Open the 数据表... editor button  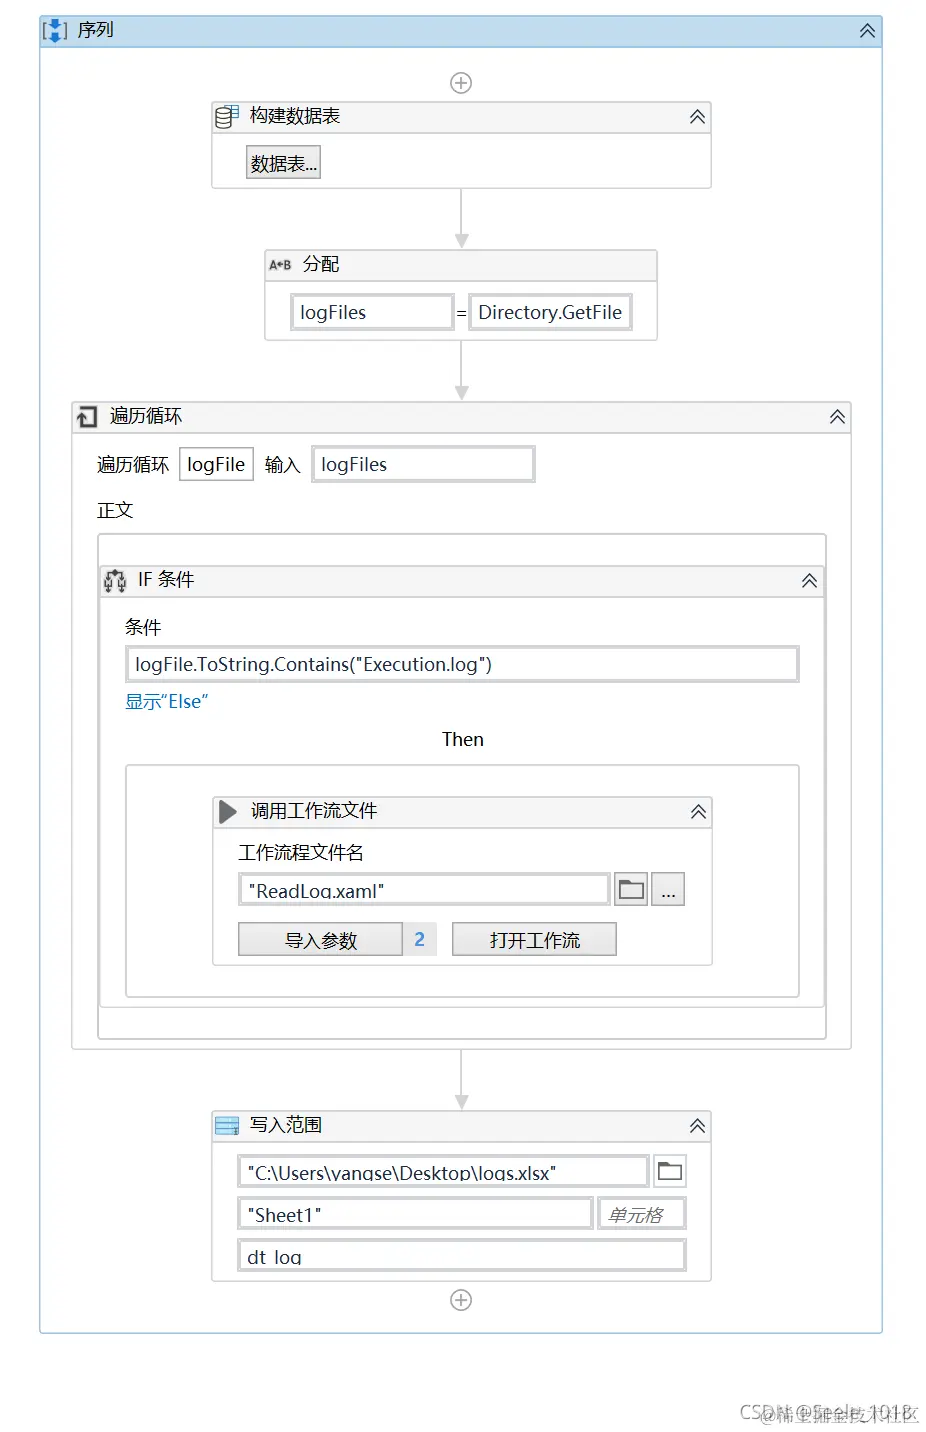click(x=283, y=163)
